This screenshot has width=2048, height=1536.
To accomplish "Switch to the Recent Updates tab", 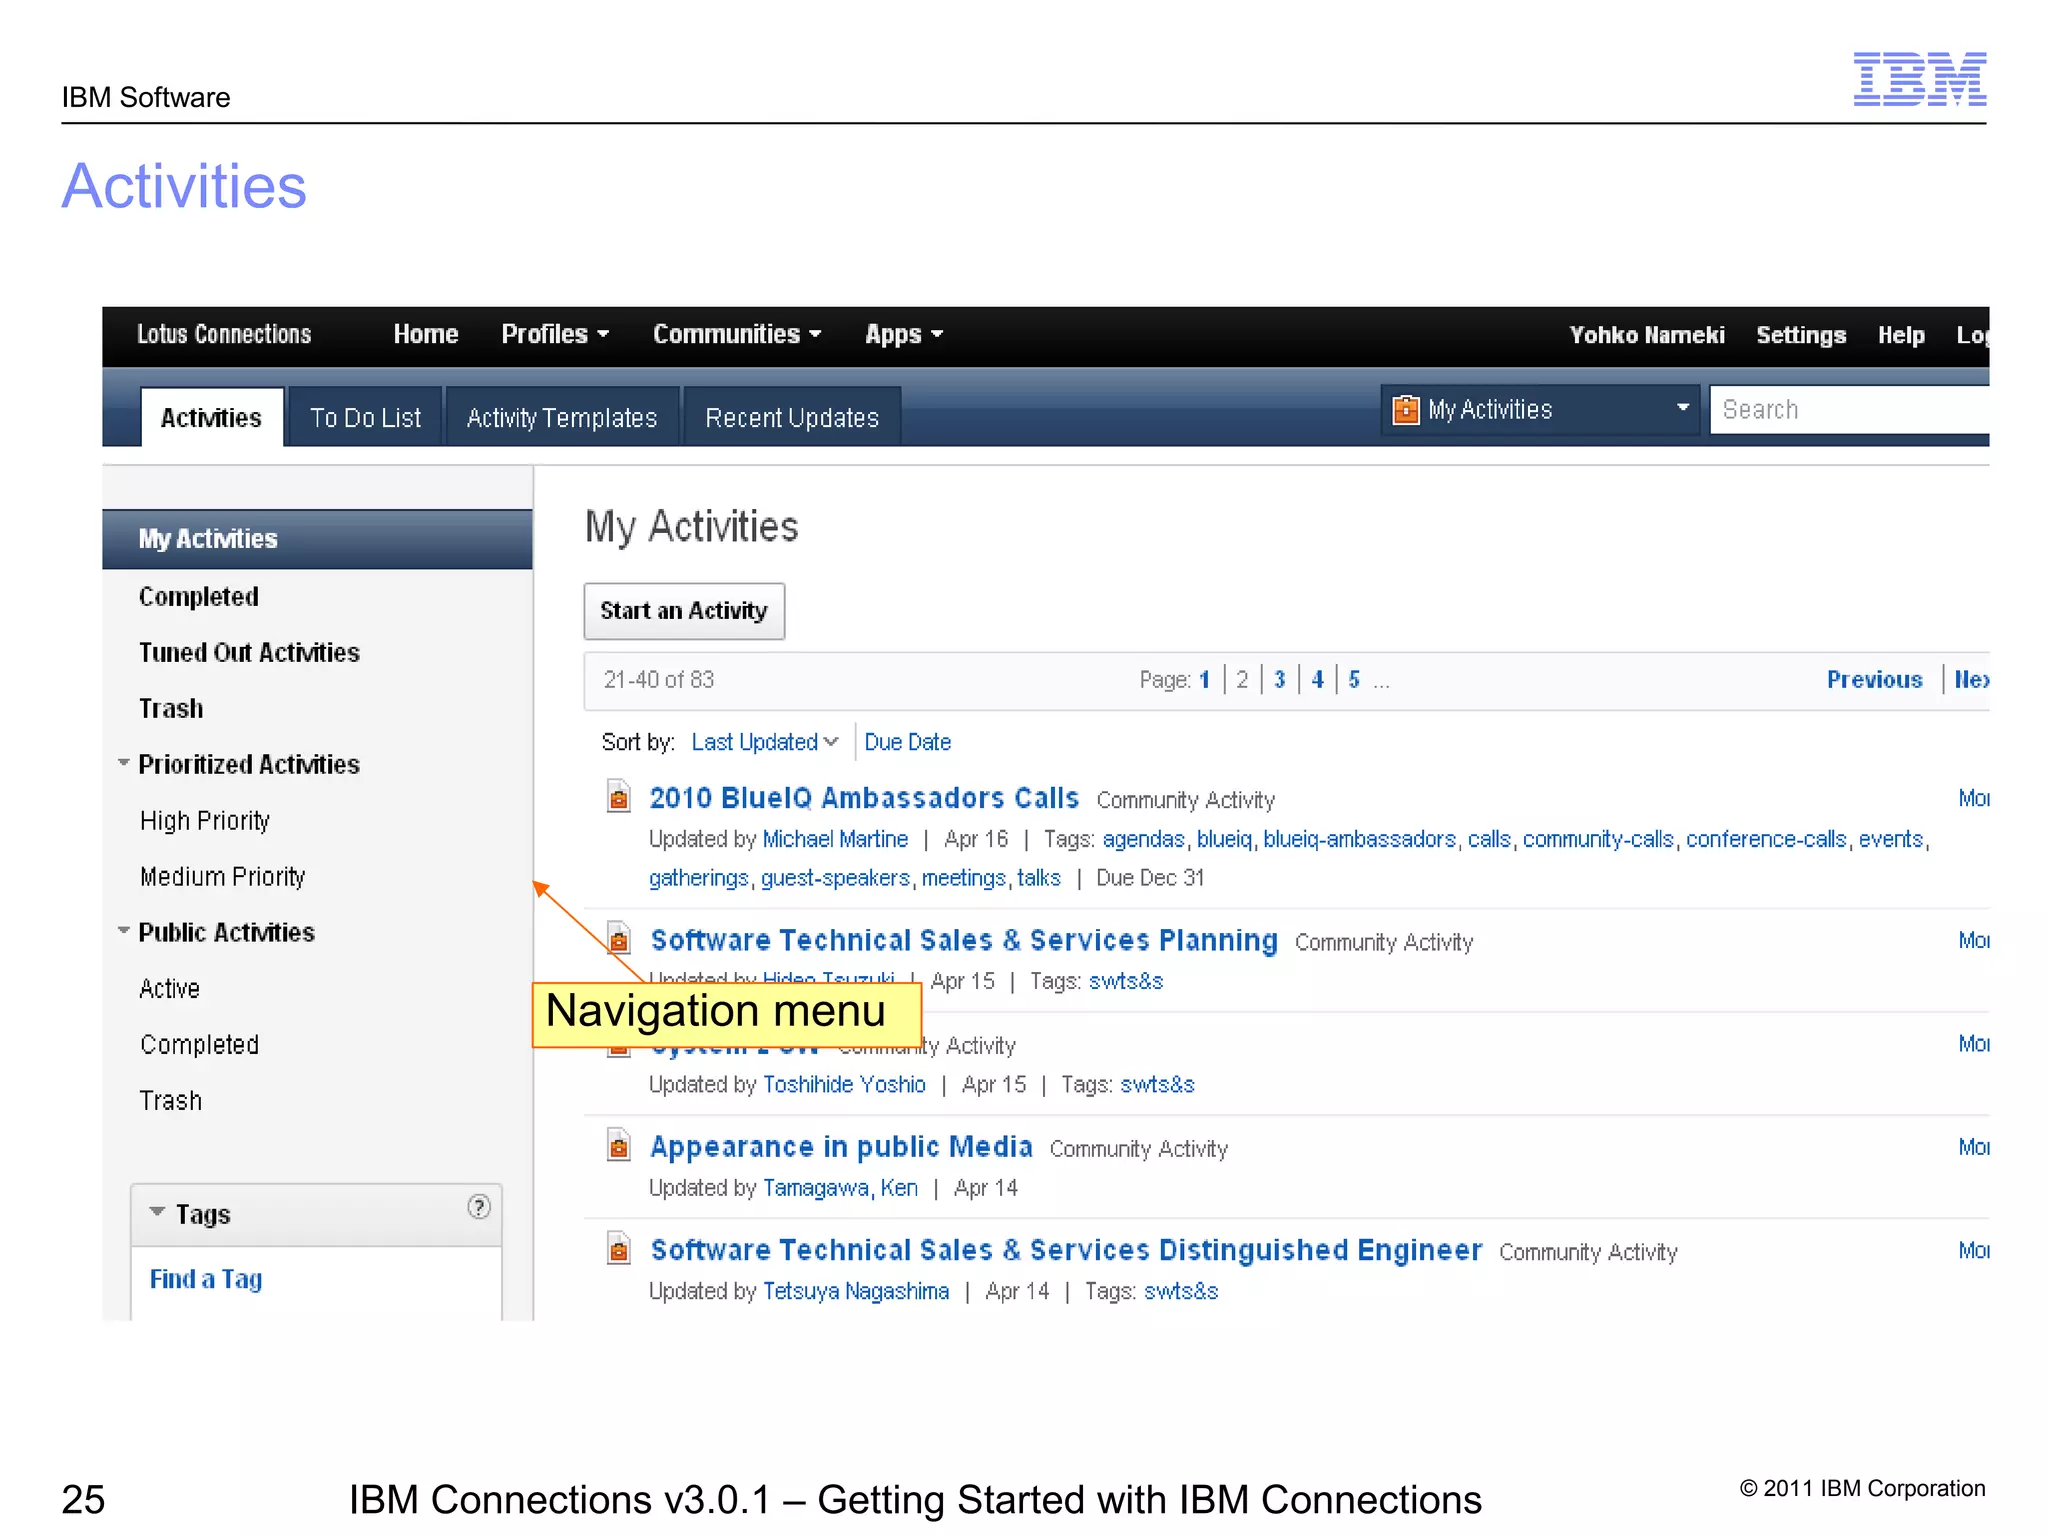I will point(792,417).
